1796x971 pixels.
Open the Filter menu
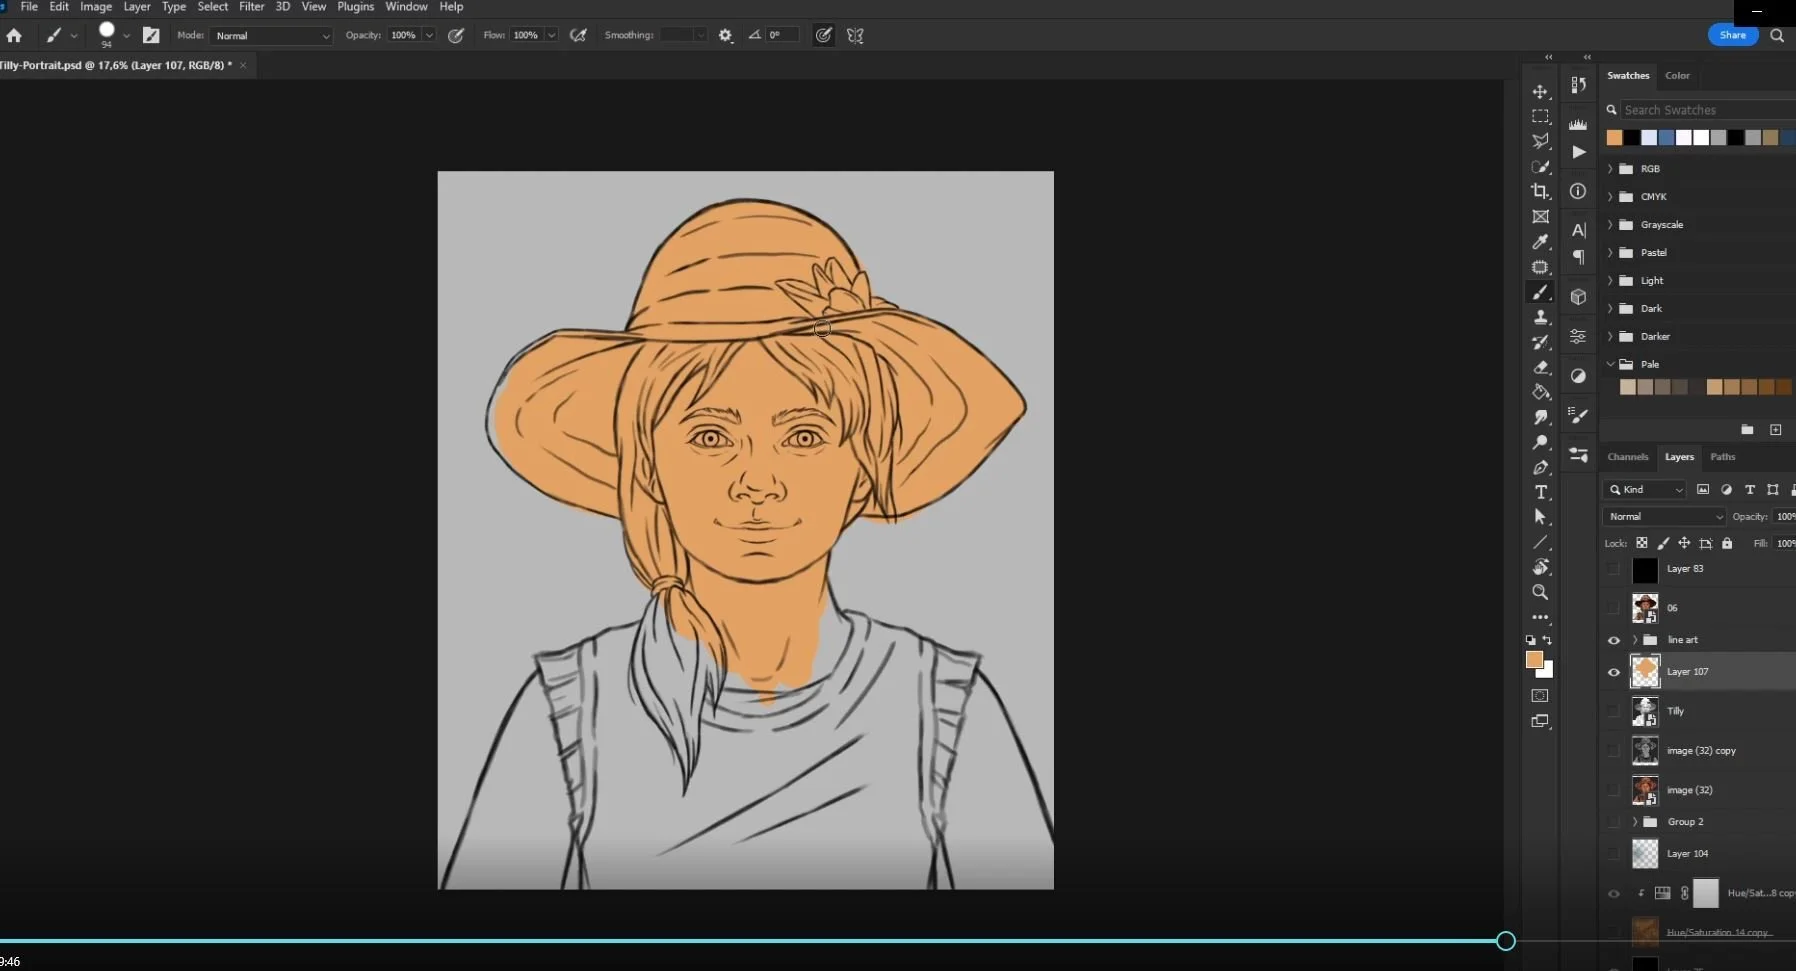(x=251, y=7)
